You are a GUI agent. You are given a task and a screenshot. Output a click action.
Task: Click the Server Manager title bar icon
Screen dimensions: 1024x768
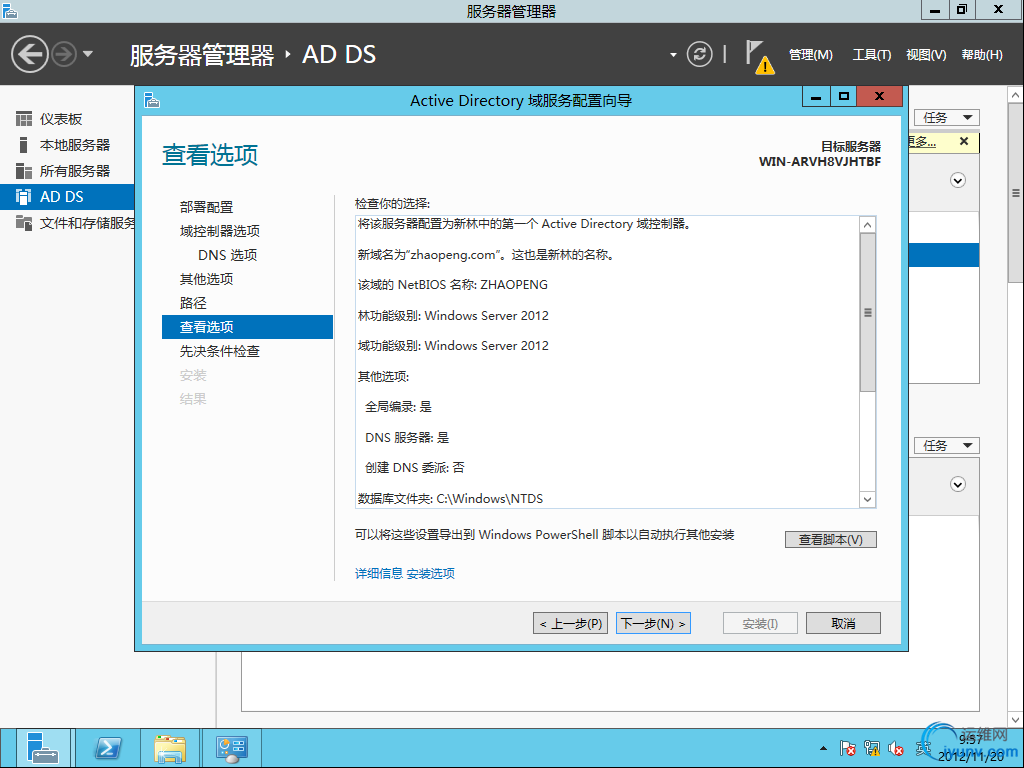9,10
